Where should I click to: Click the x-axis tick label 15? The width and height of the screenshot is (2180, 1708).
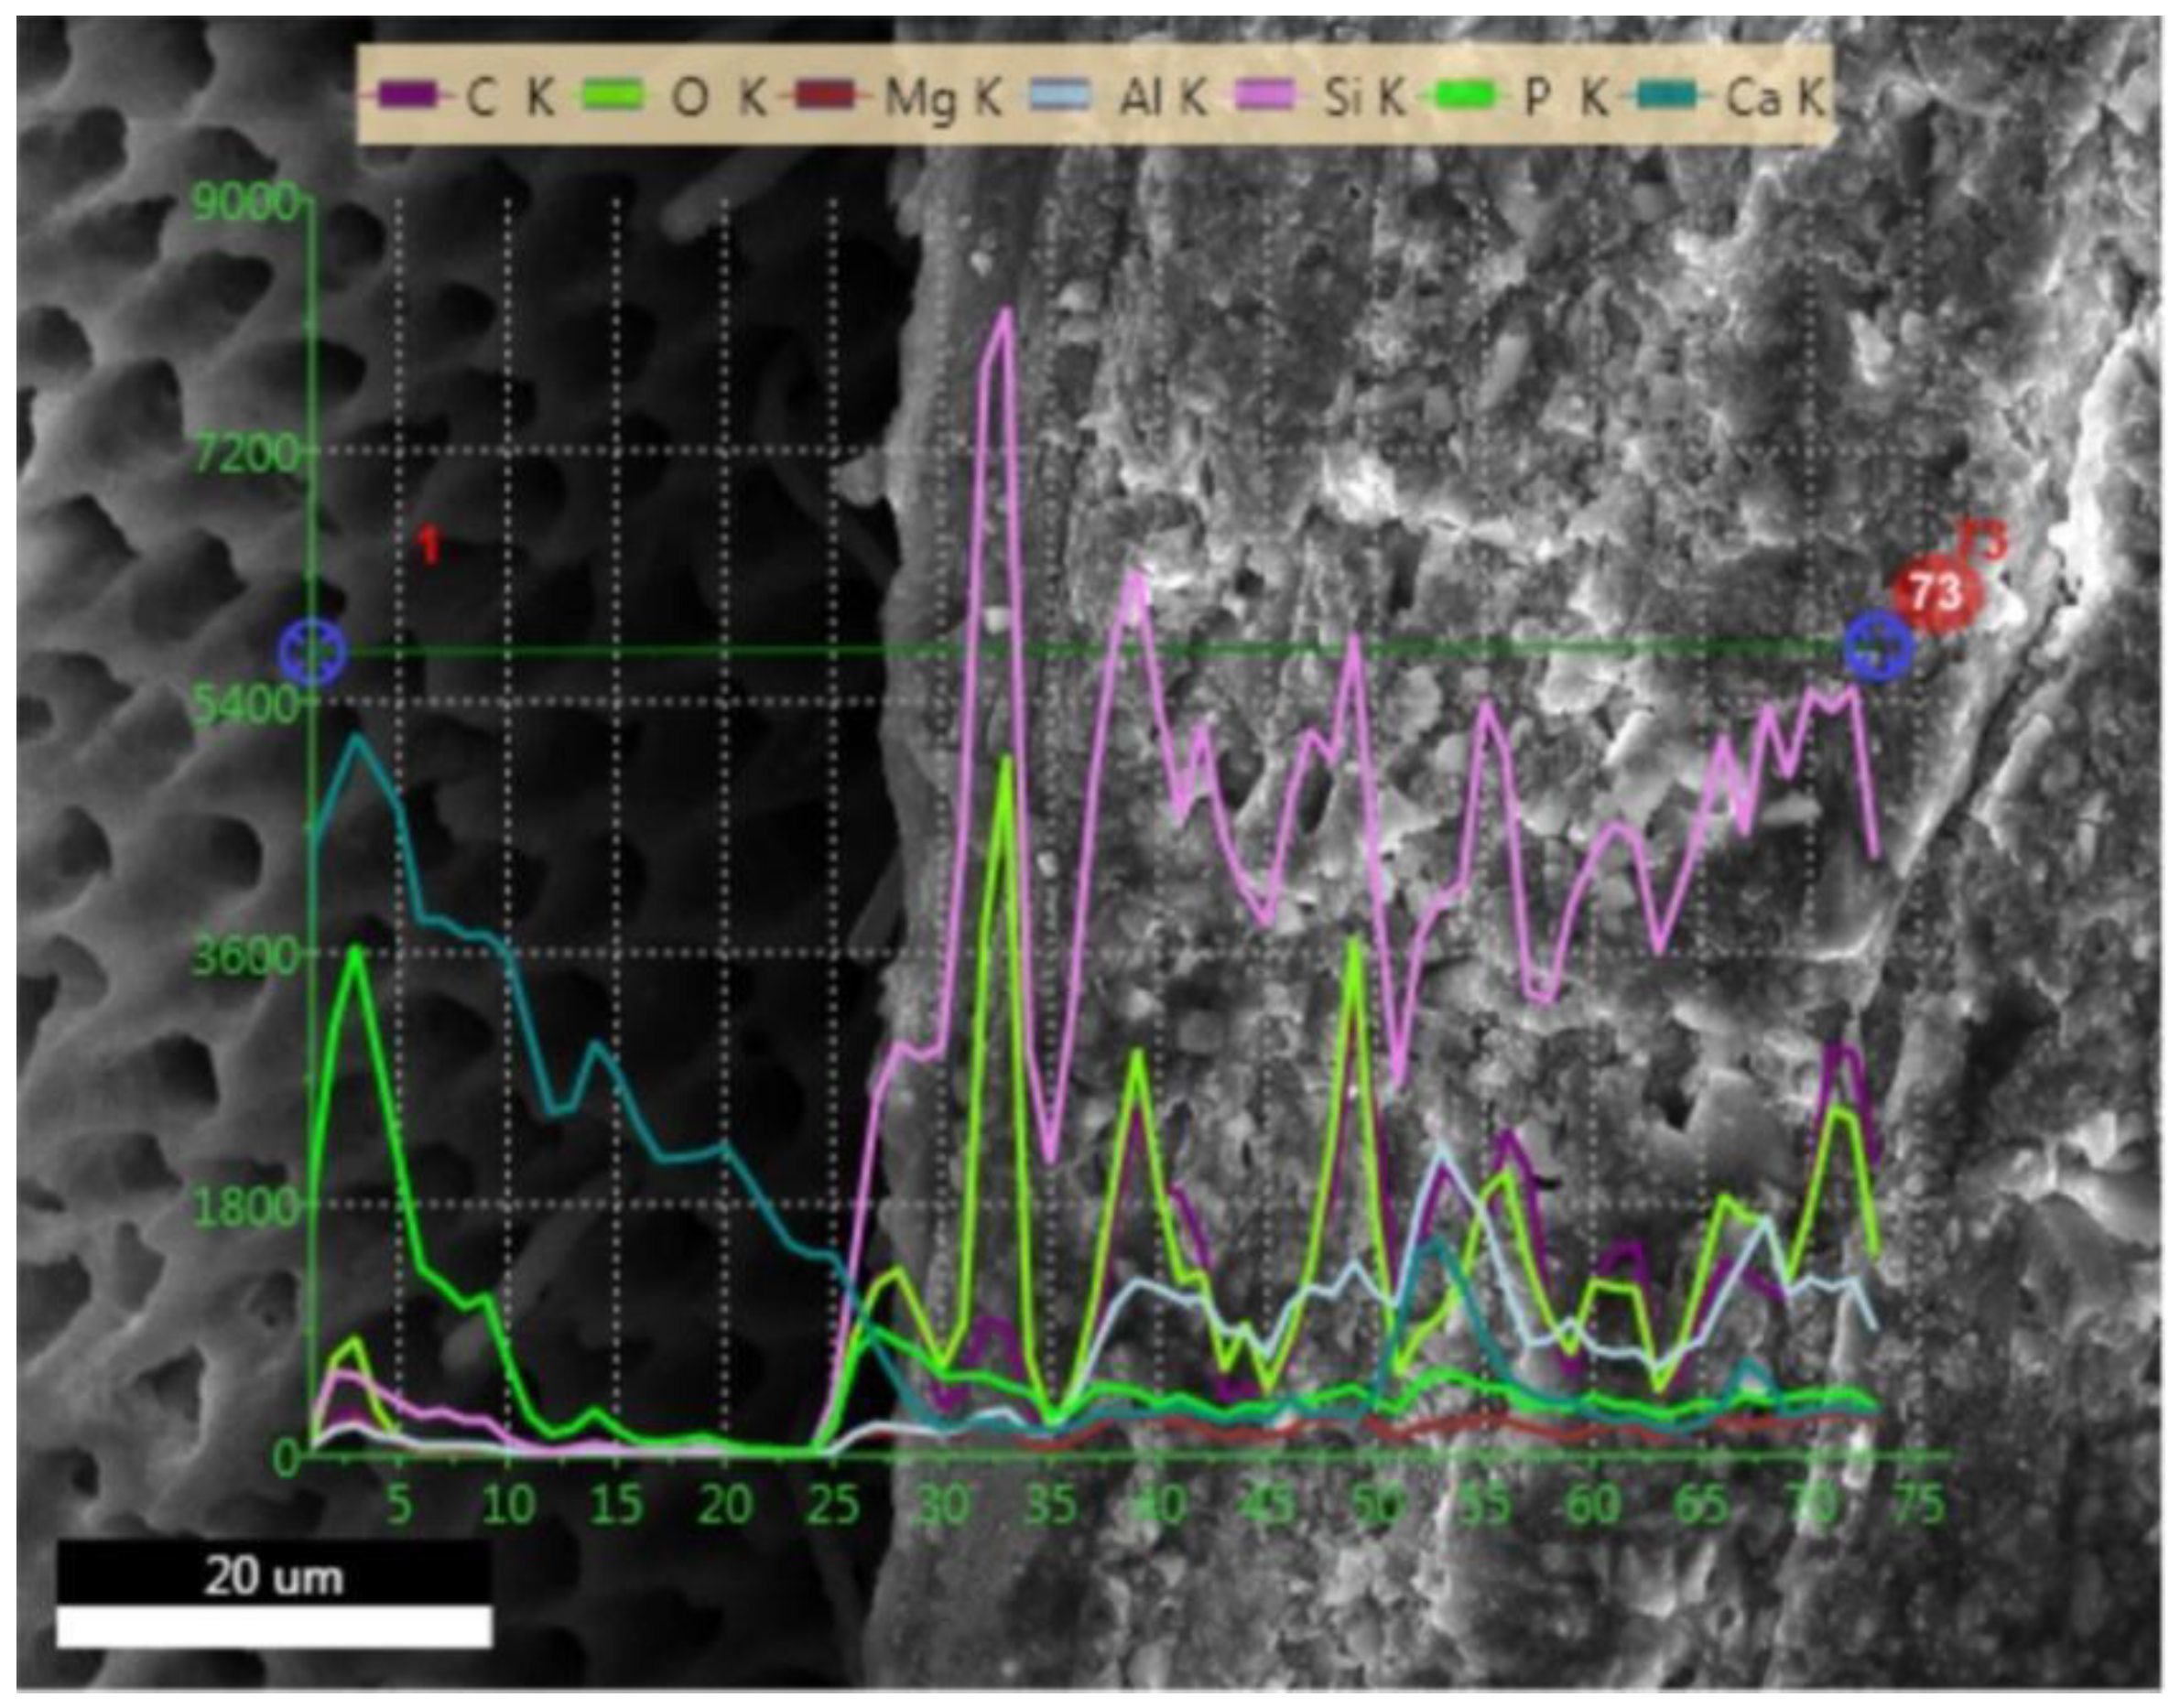pos(617,1503)
